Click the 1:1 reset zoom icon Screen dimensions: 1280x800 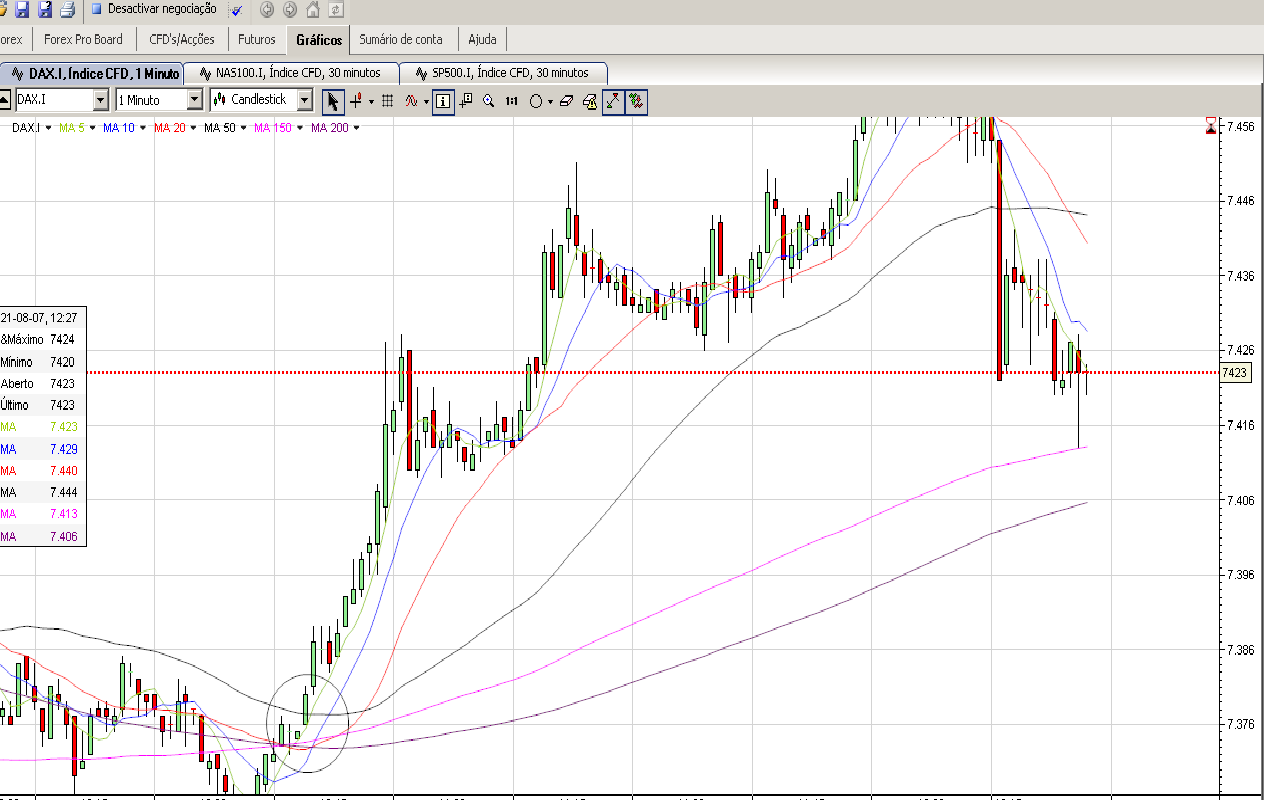click(x=512, y=101)
